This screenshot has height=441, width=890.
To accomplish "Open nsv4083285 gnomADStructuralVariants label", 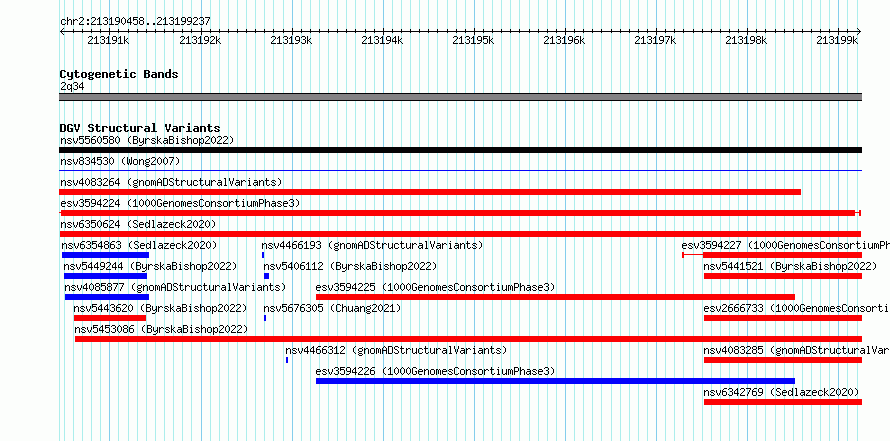I will [x=796, y=350].
